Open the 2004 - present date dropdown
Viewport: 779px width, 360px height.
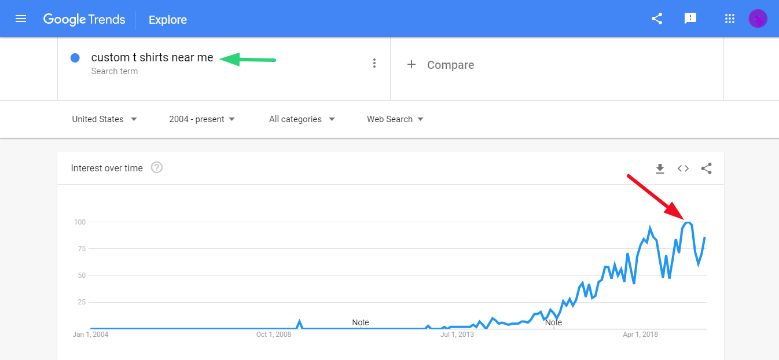click(202, 119)
